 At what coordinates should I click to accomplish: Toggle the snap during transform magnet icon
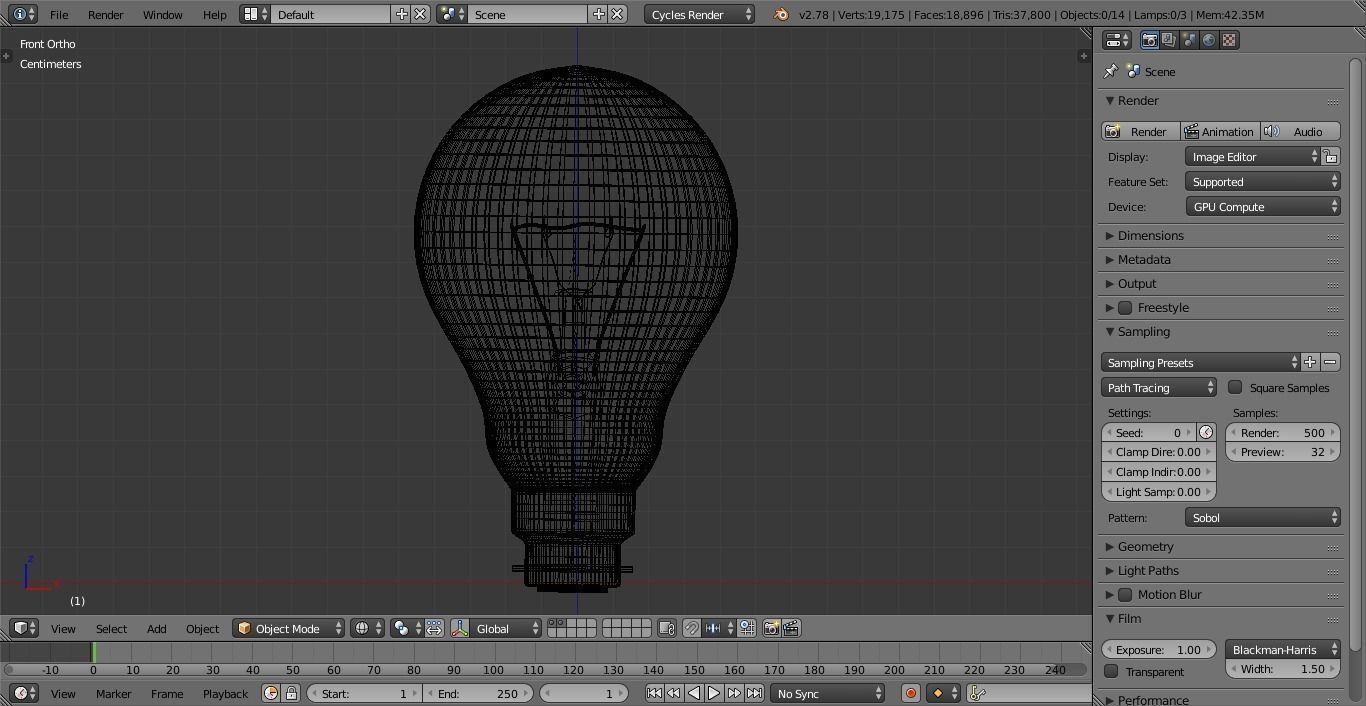691,628
